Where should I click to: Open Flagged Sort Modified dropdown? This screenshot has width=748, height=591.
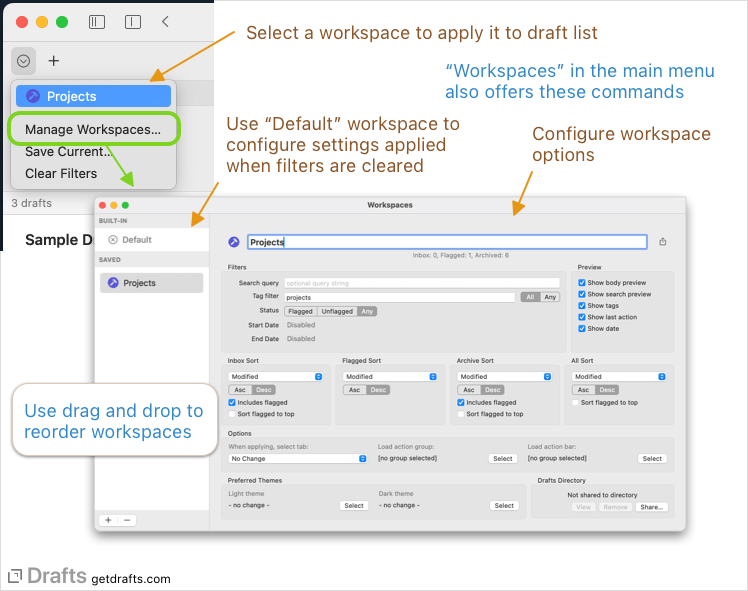pos(390,377)
